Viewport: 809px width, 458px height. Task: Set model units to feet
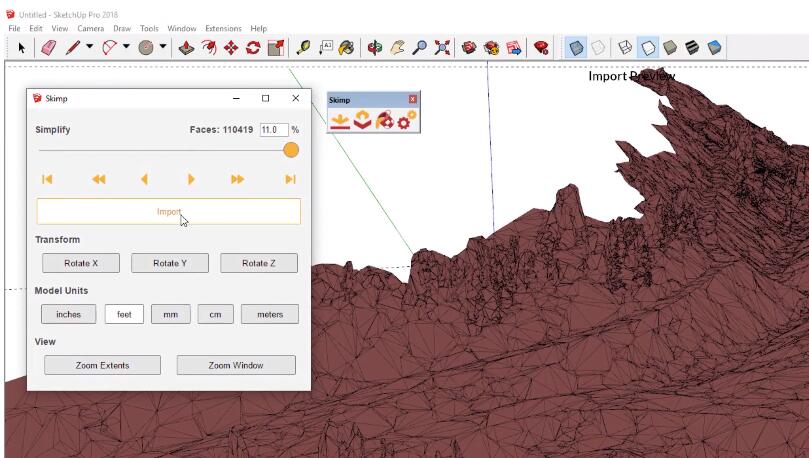point(124,314)
